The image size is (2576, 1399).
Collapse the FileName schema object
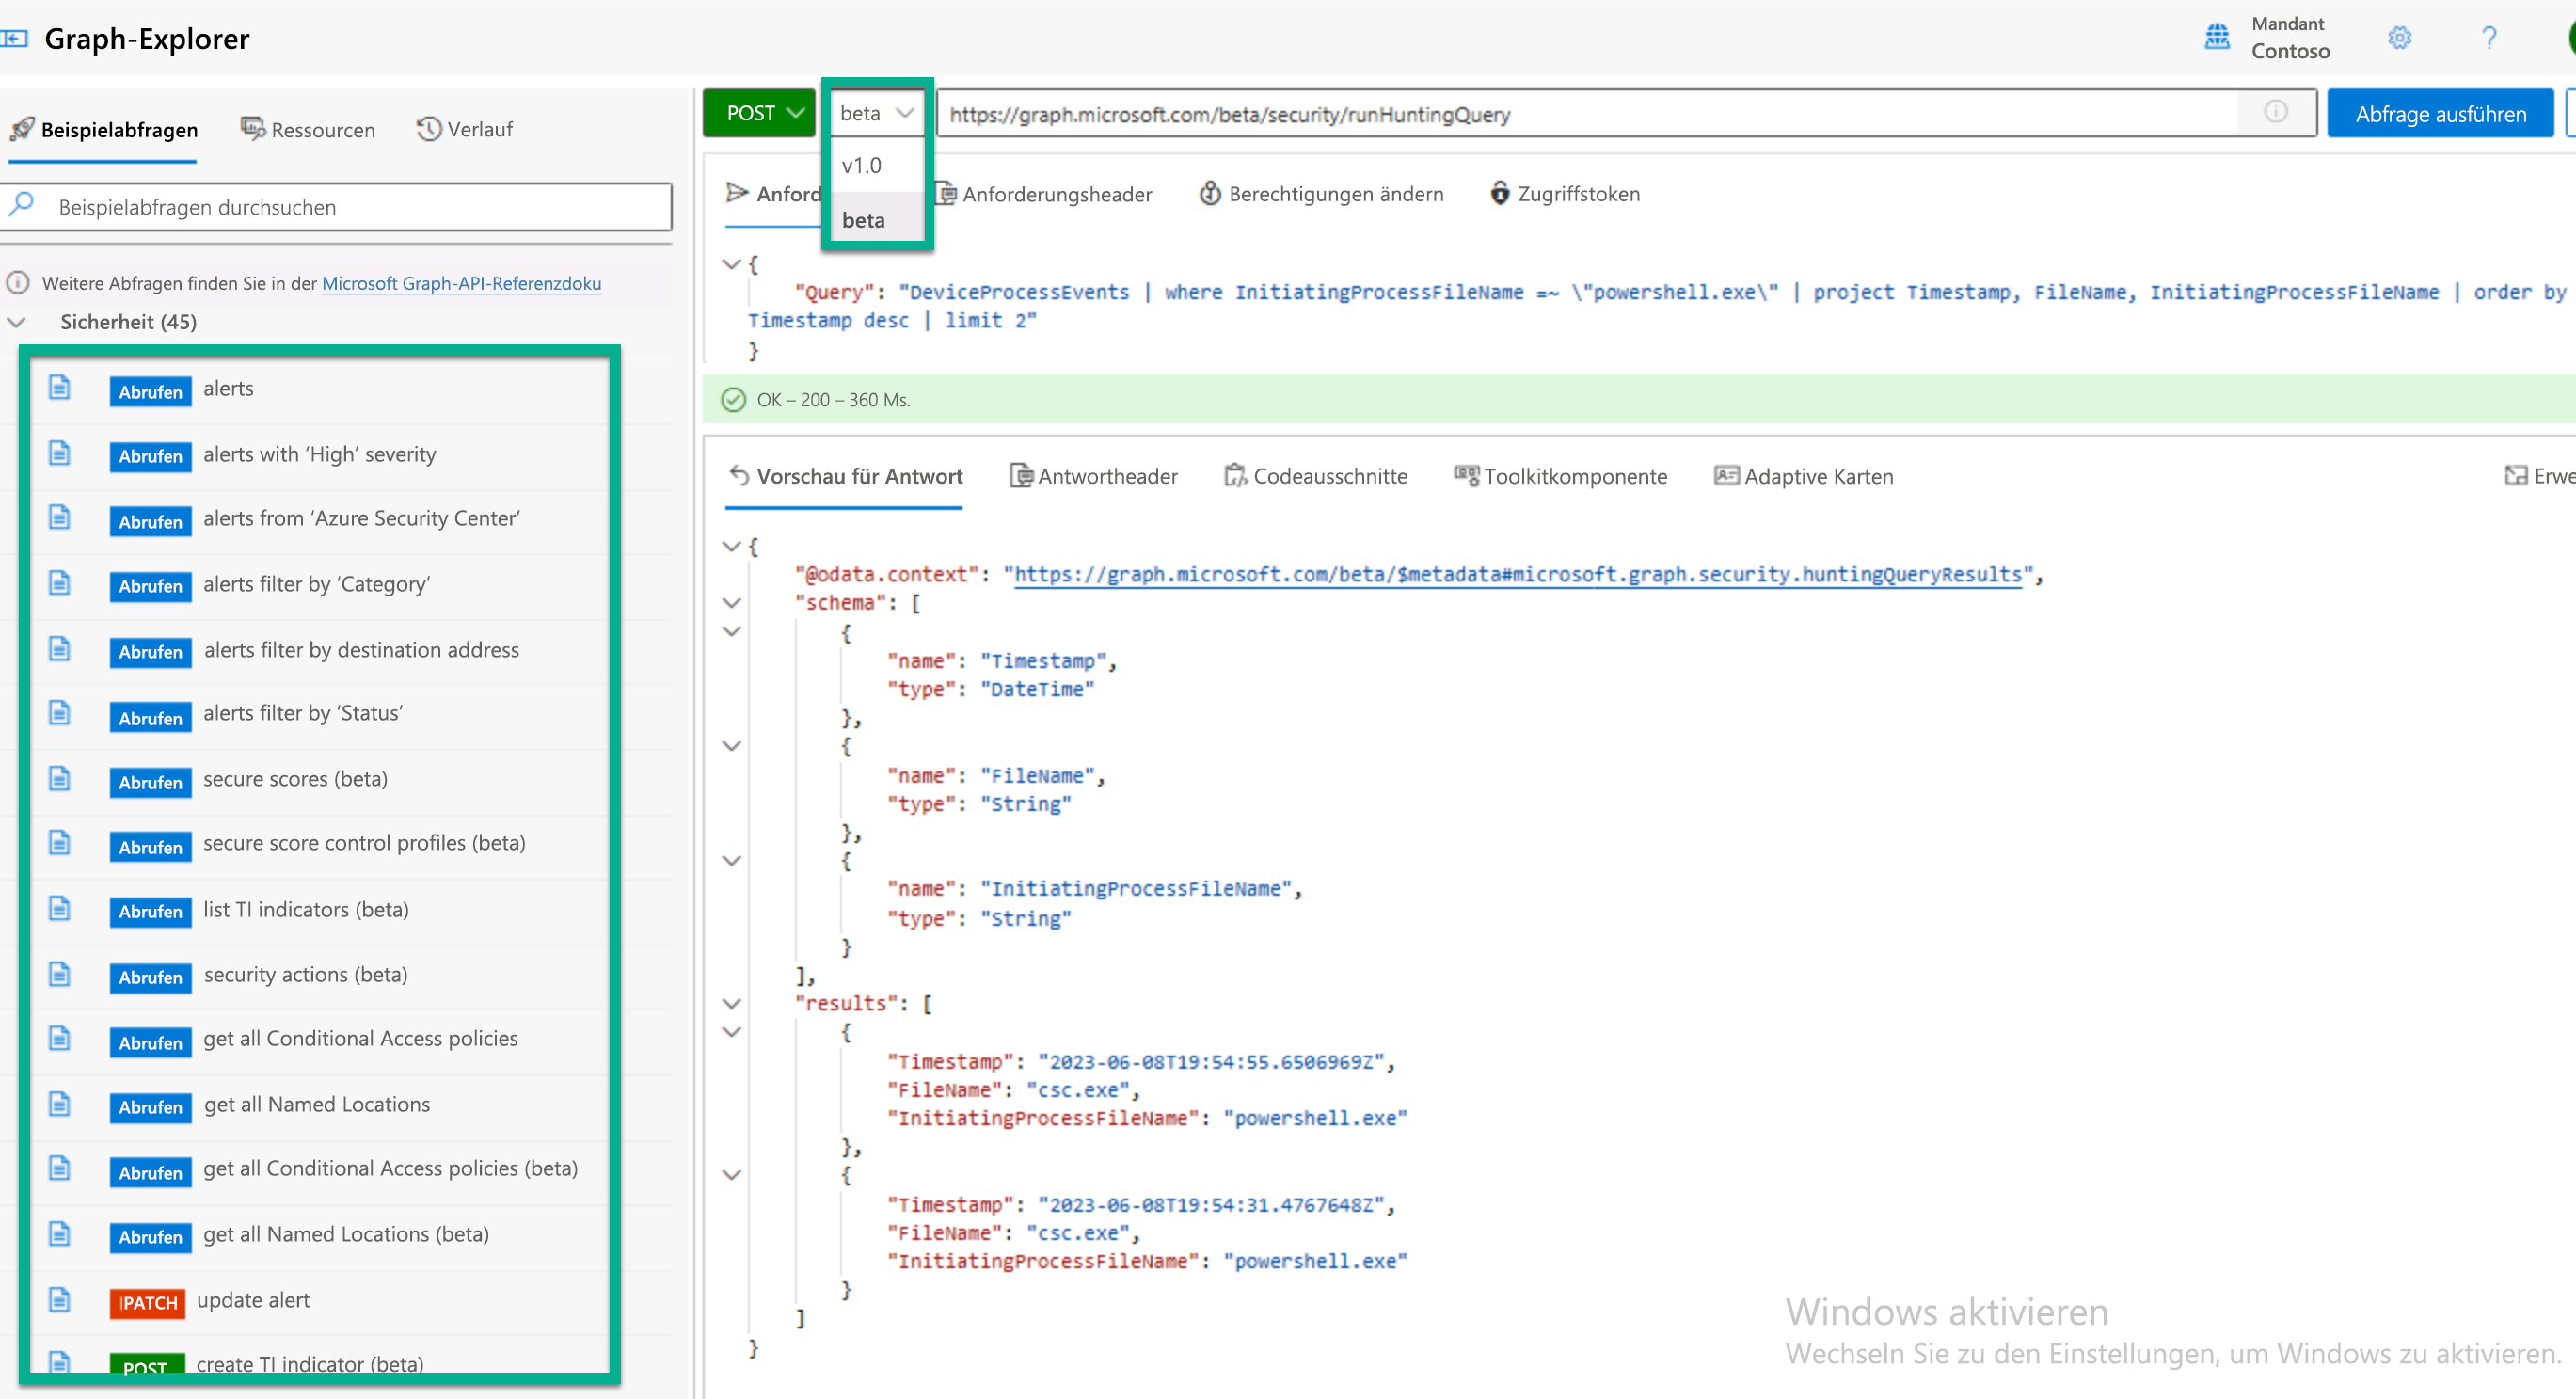pos(732,746)
